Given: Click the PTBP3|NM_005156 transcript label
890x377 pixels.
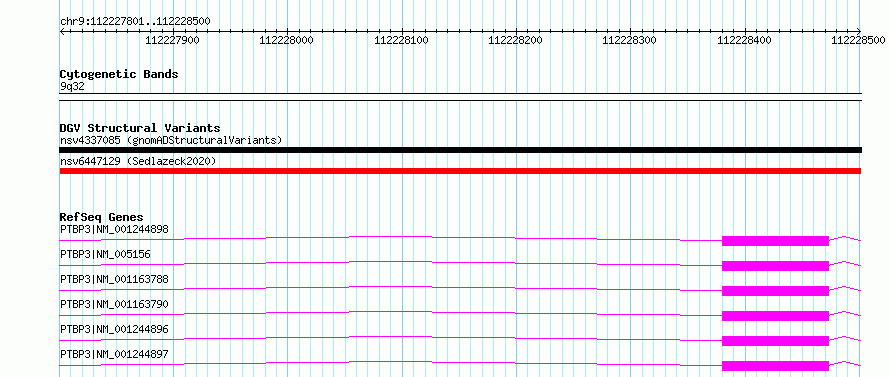Looking at the screenshot, I should click(105, 254).
